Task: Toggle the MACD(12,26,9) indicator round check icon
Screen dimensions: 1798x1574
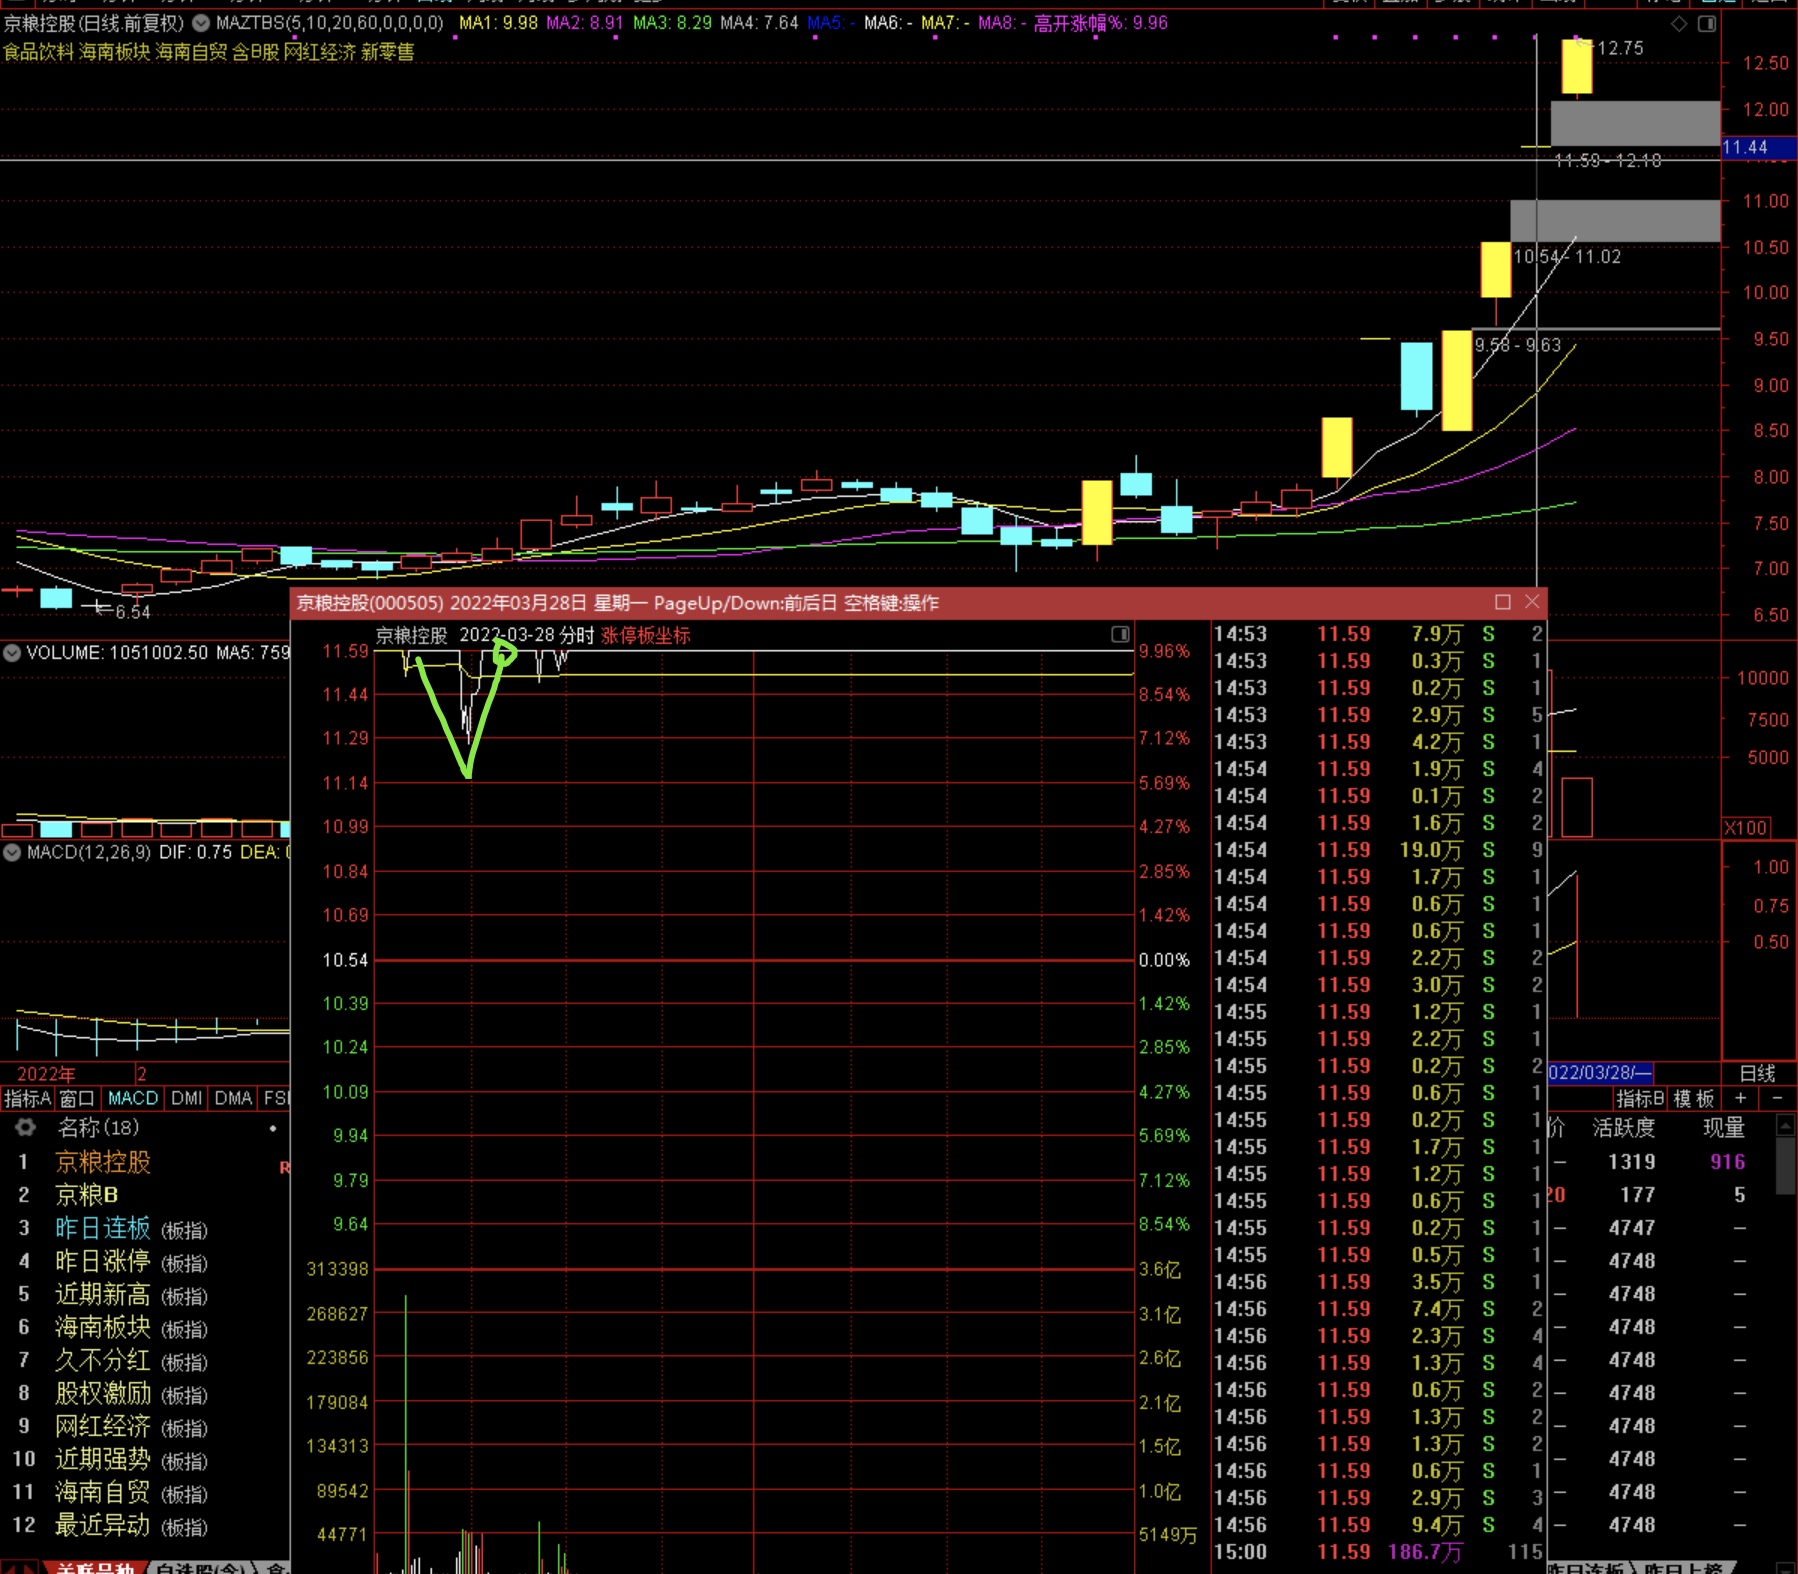Action: point(12,853)
